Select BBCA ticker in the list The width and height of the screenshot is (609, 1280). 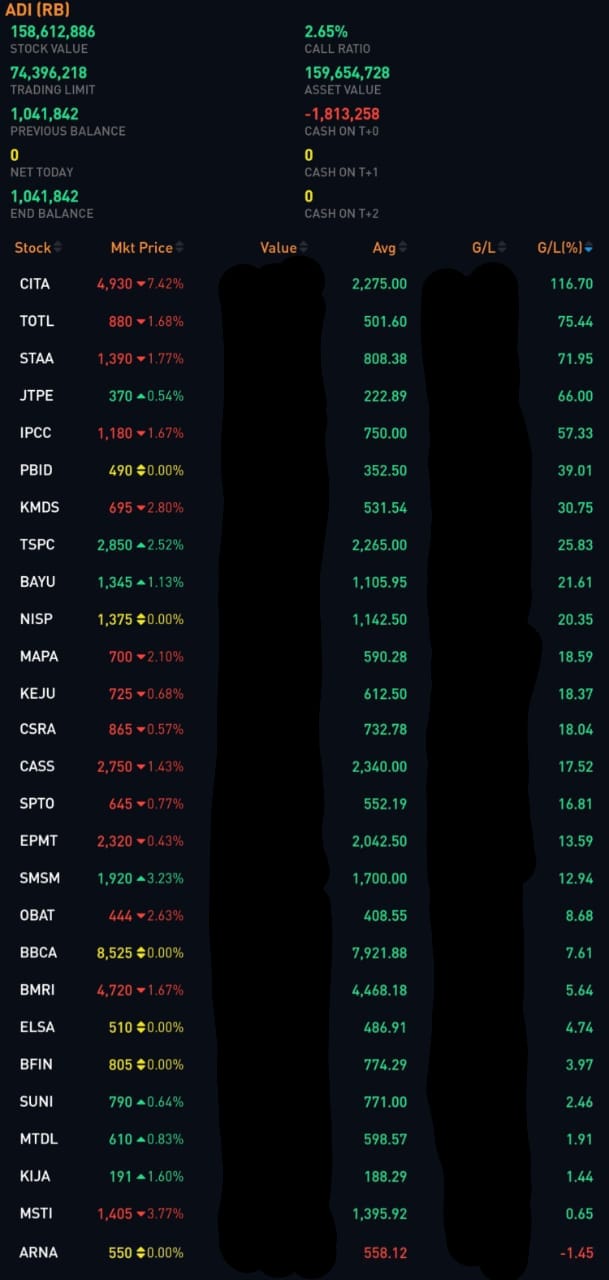click(37, 953)
